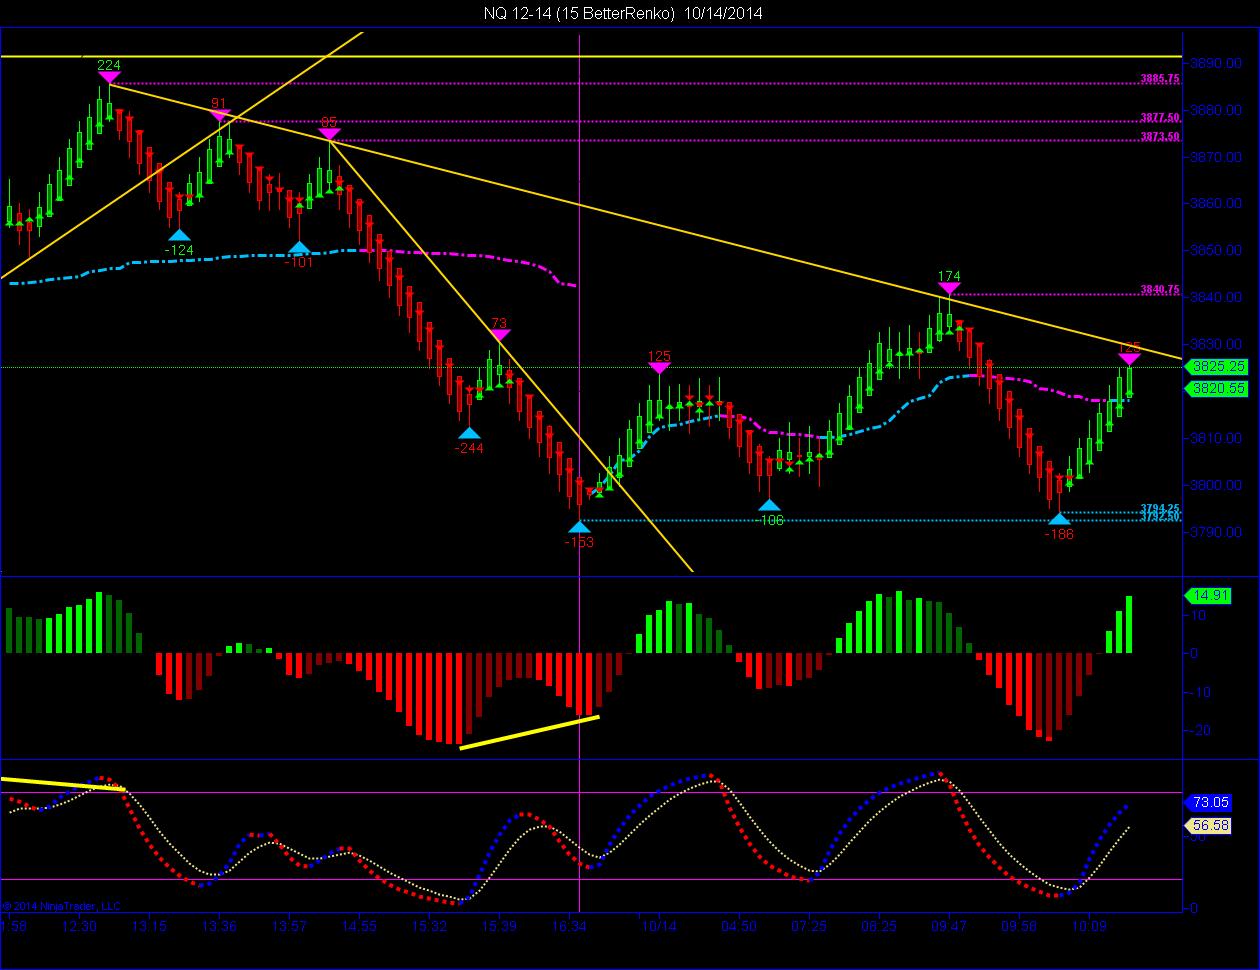Select the magenta triangle marker labeled 73
1260x970 pixels.
point(500,335)
